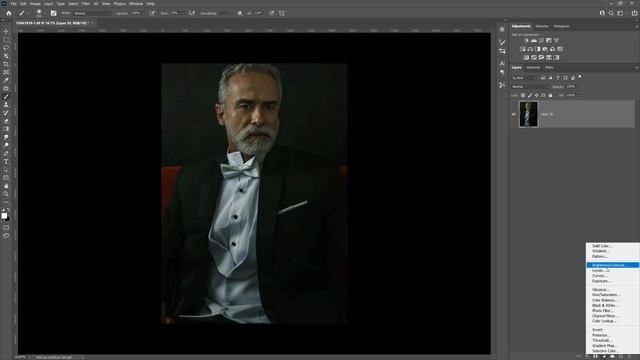The height and width of the screenshot is (360, 640).
Task: Click the Home icon in options bar
Action: 9,13
